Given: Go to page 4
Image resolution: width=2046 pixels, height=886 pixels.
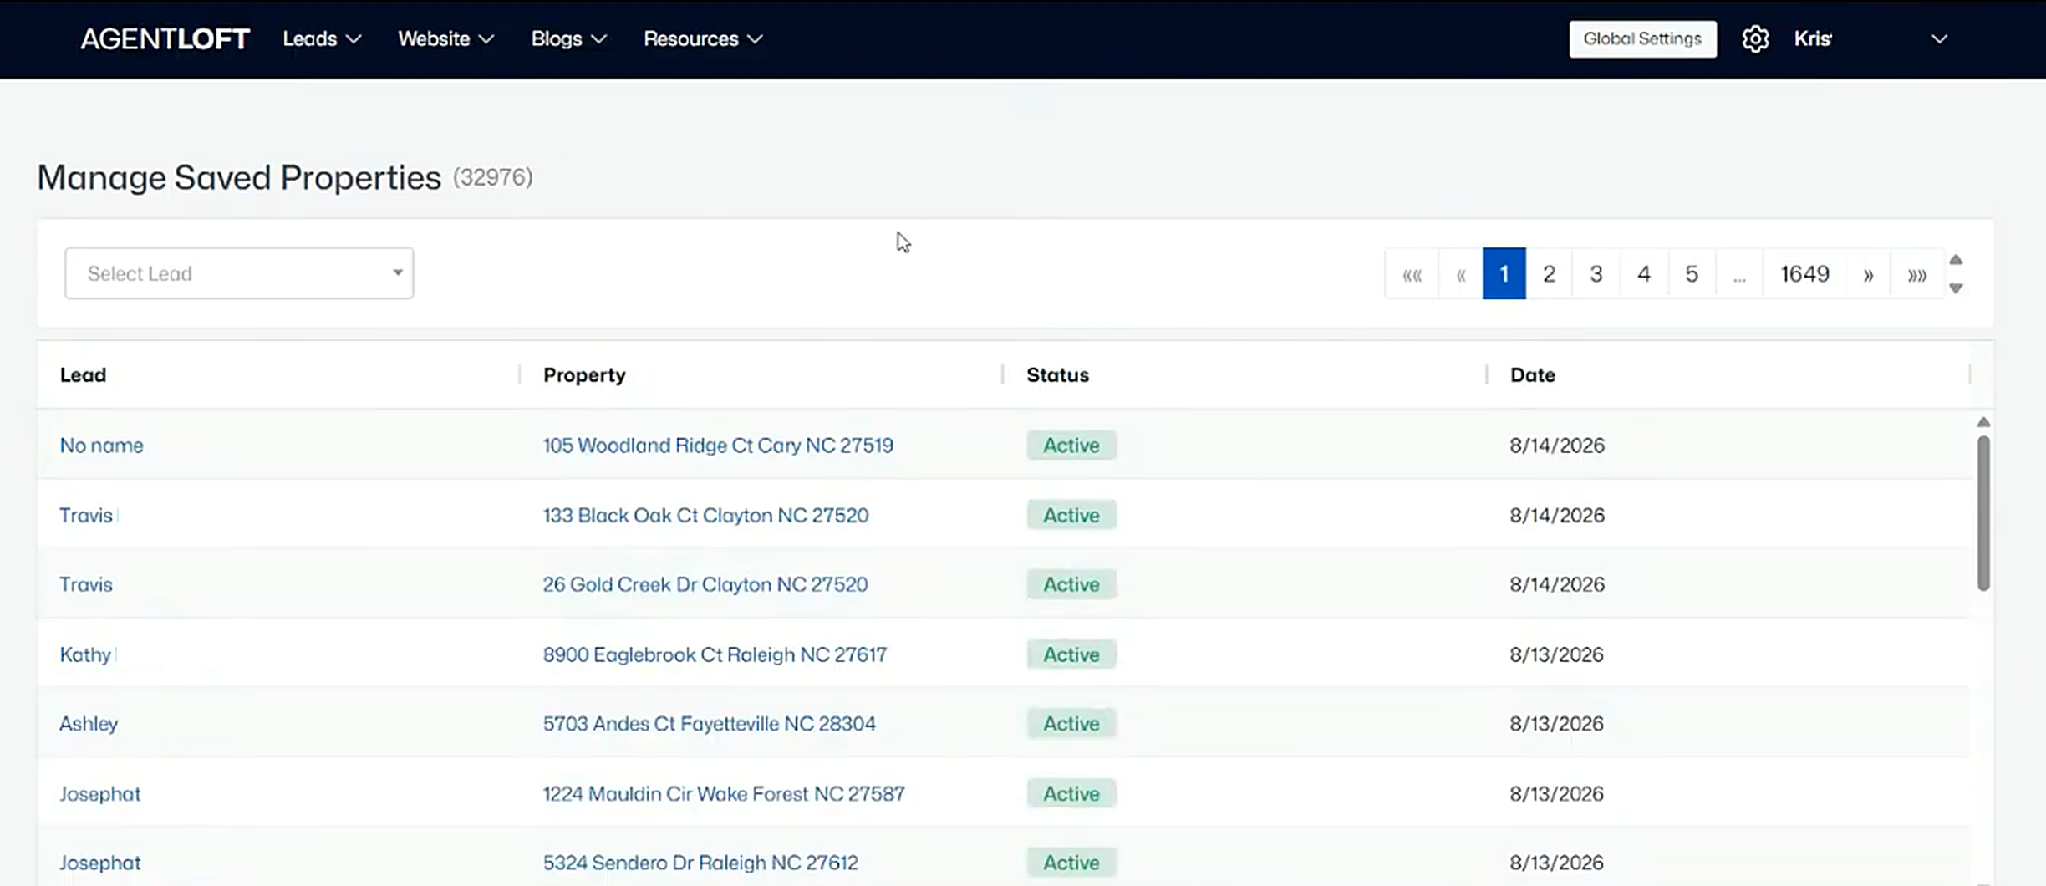Looking at the screenshot, I should click(1644, 274).
